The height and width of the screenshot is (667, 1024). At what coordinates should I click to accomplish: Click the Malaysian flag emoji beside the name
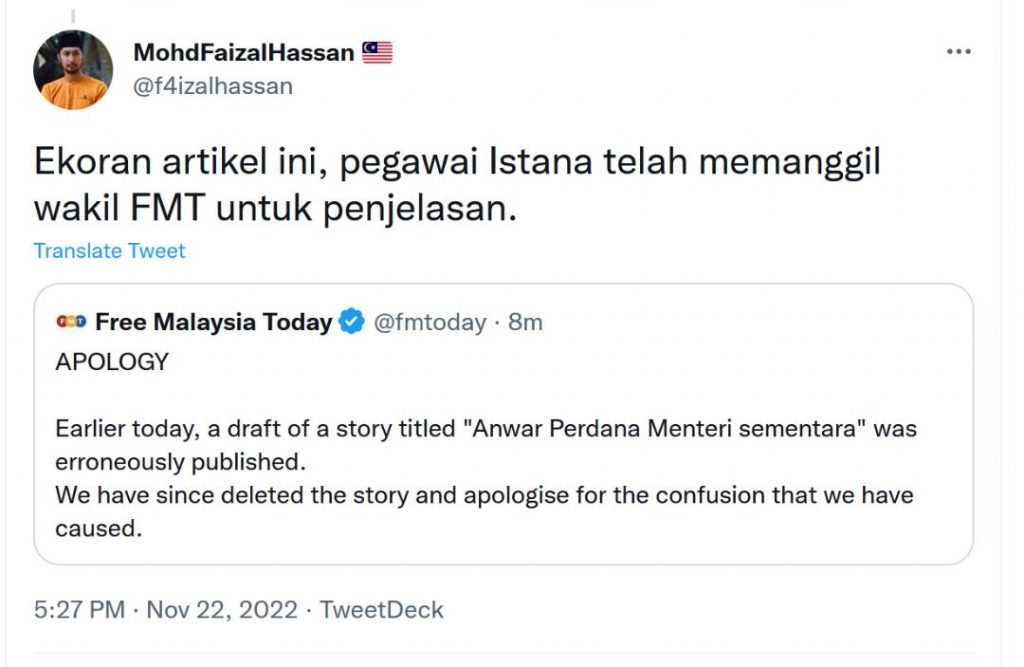377,52
